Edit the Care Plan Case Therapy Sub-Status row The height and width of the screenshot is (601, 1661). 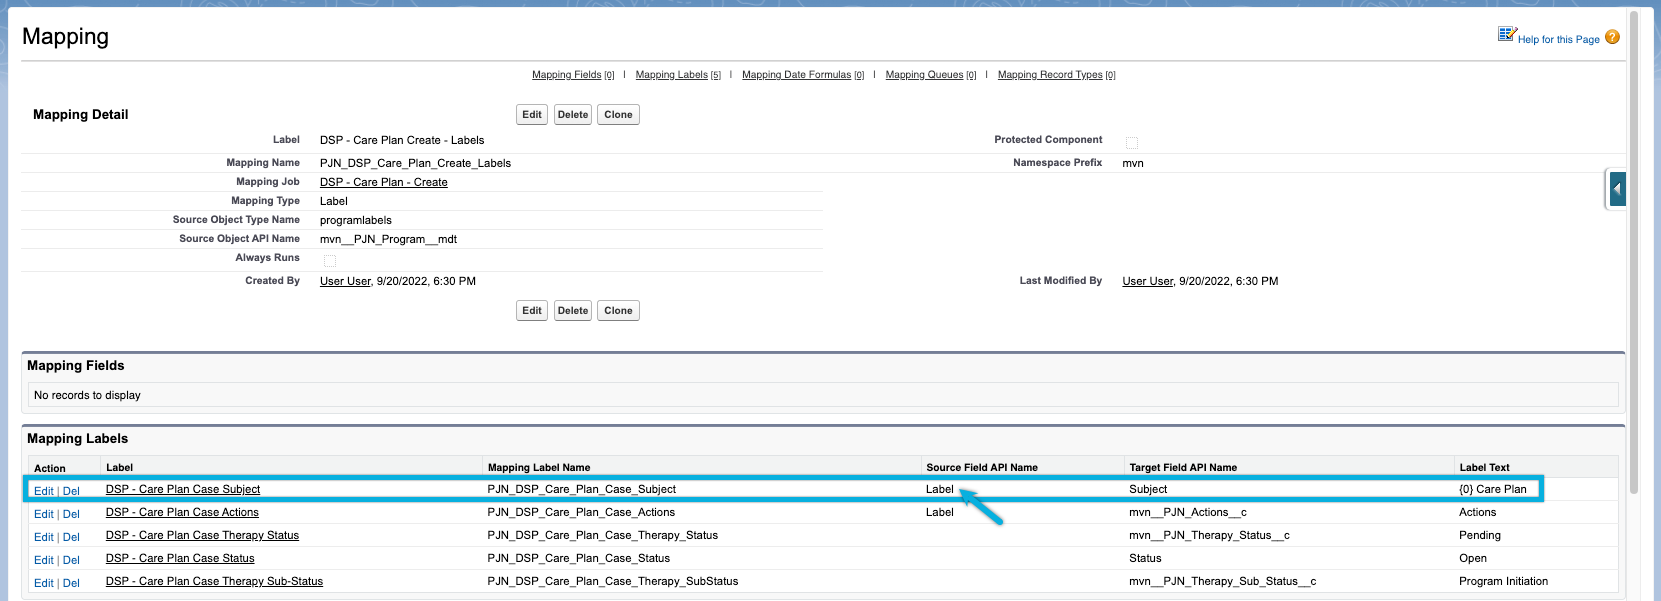tap(44, 583)
